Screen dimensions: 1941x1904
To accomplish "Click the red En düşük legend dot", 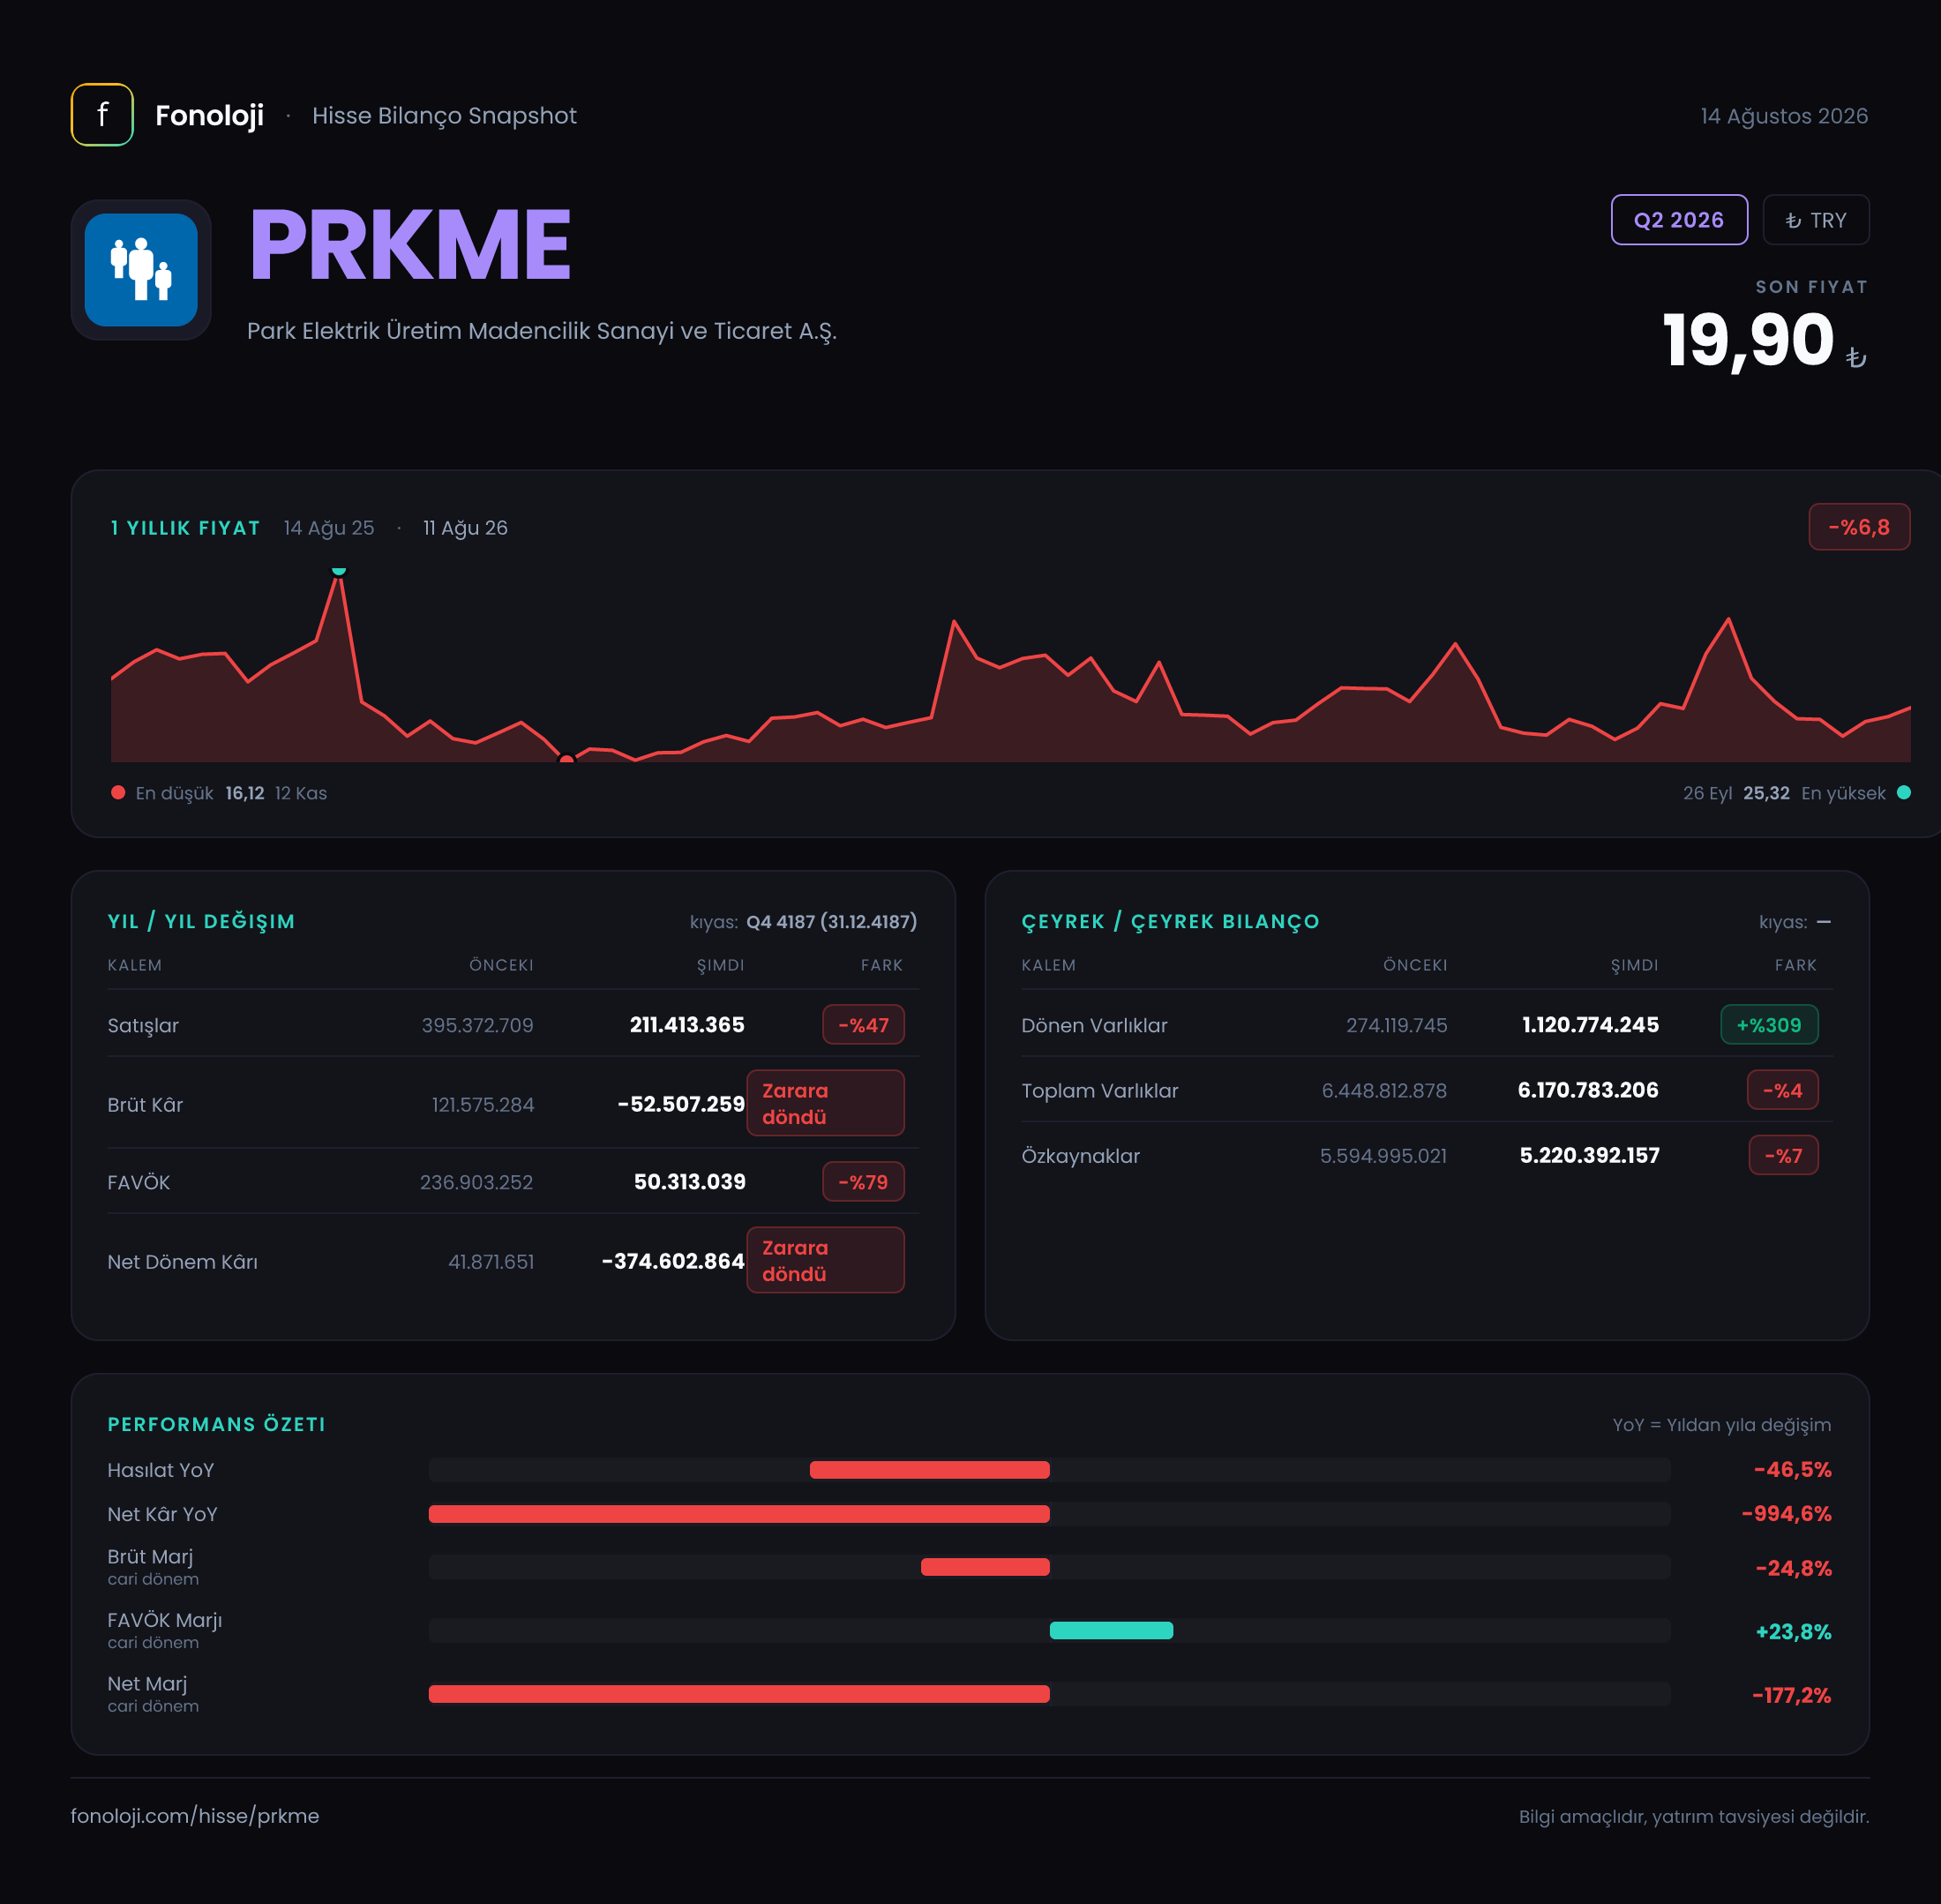I will click(x=118, y=793).
